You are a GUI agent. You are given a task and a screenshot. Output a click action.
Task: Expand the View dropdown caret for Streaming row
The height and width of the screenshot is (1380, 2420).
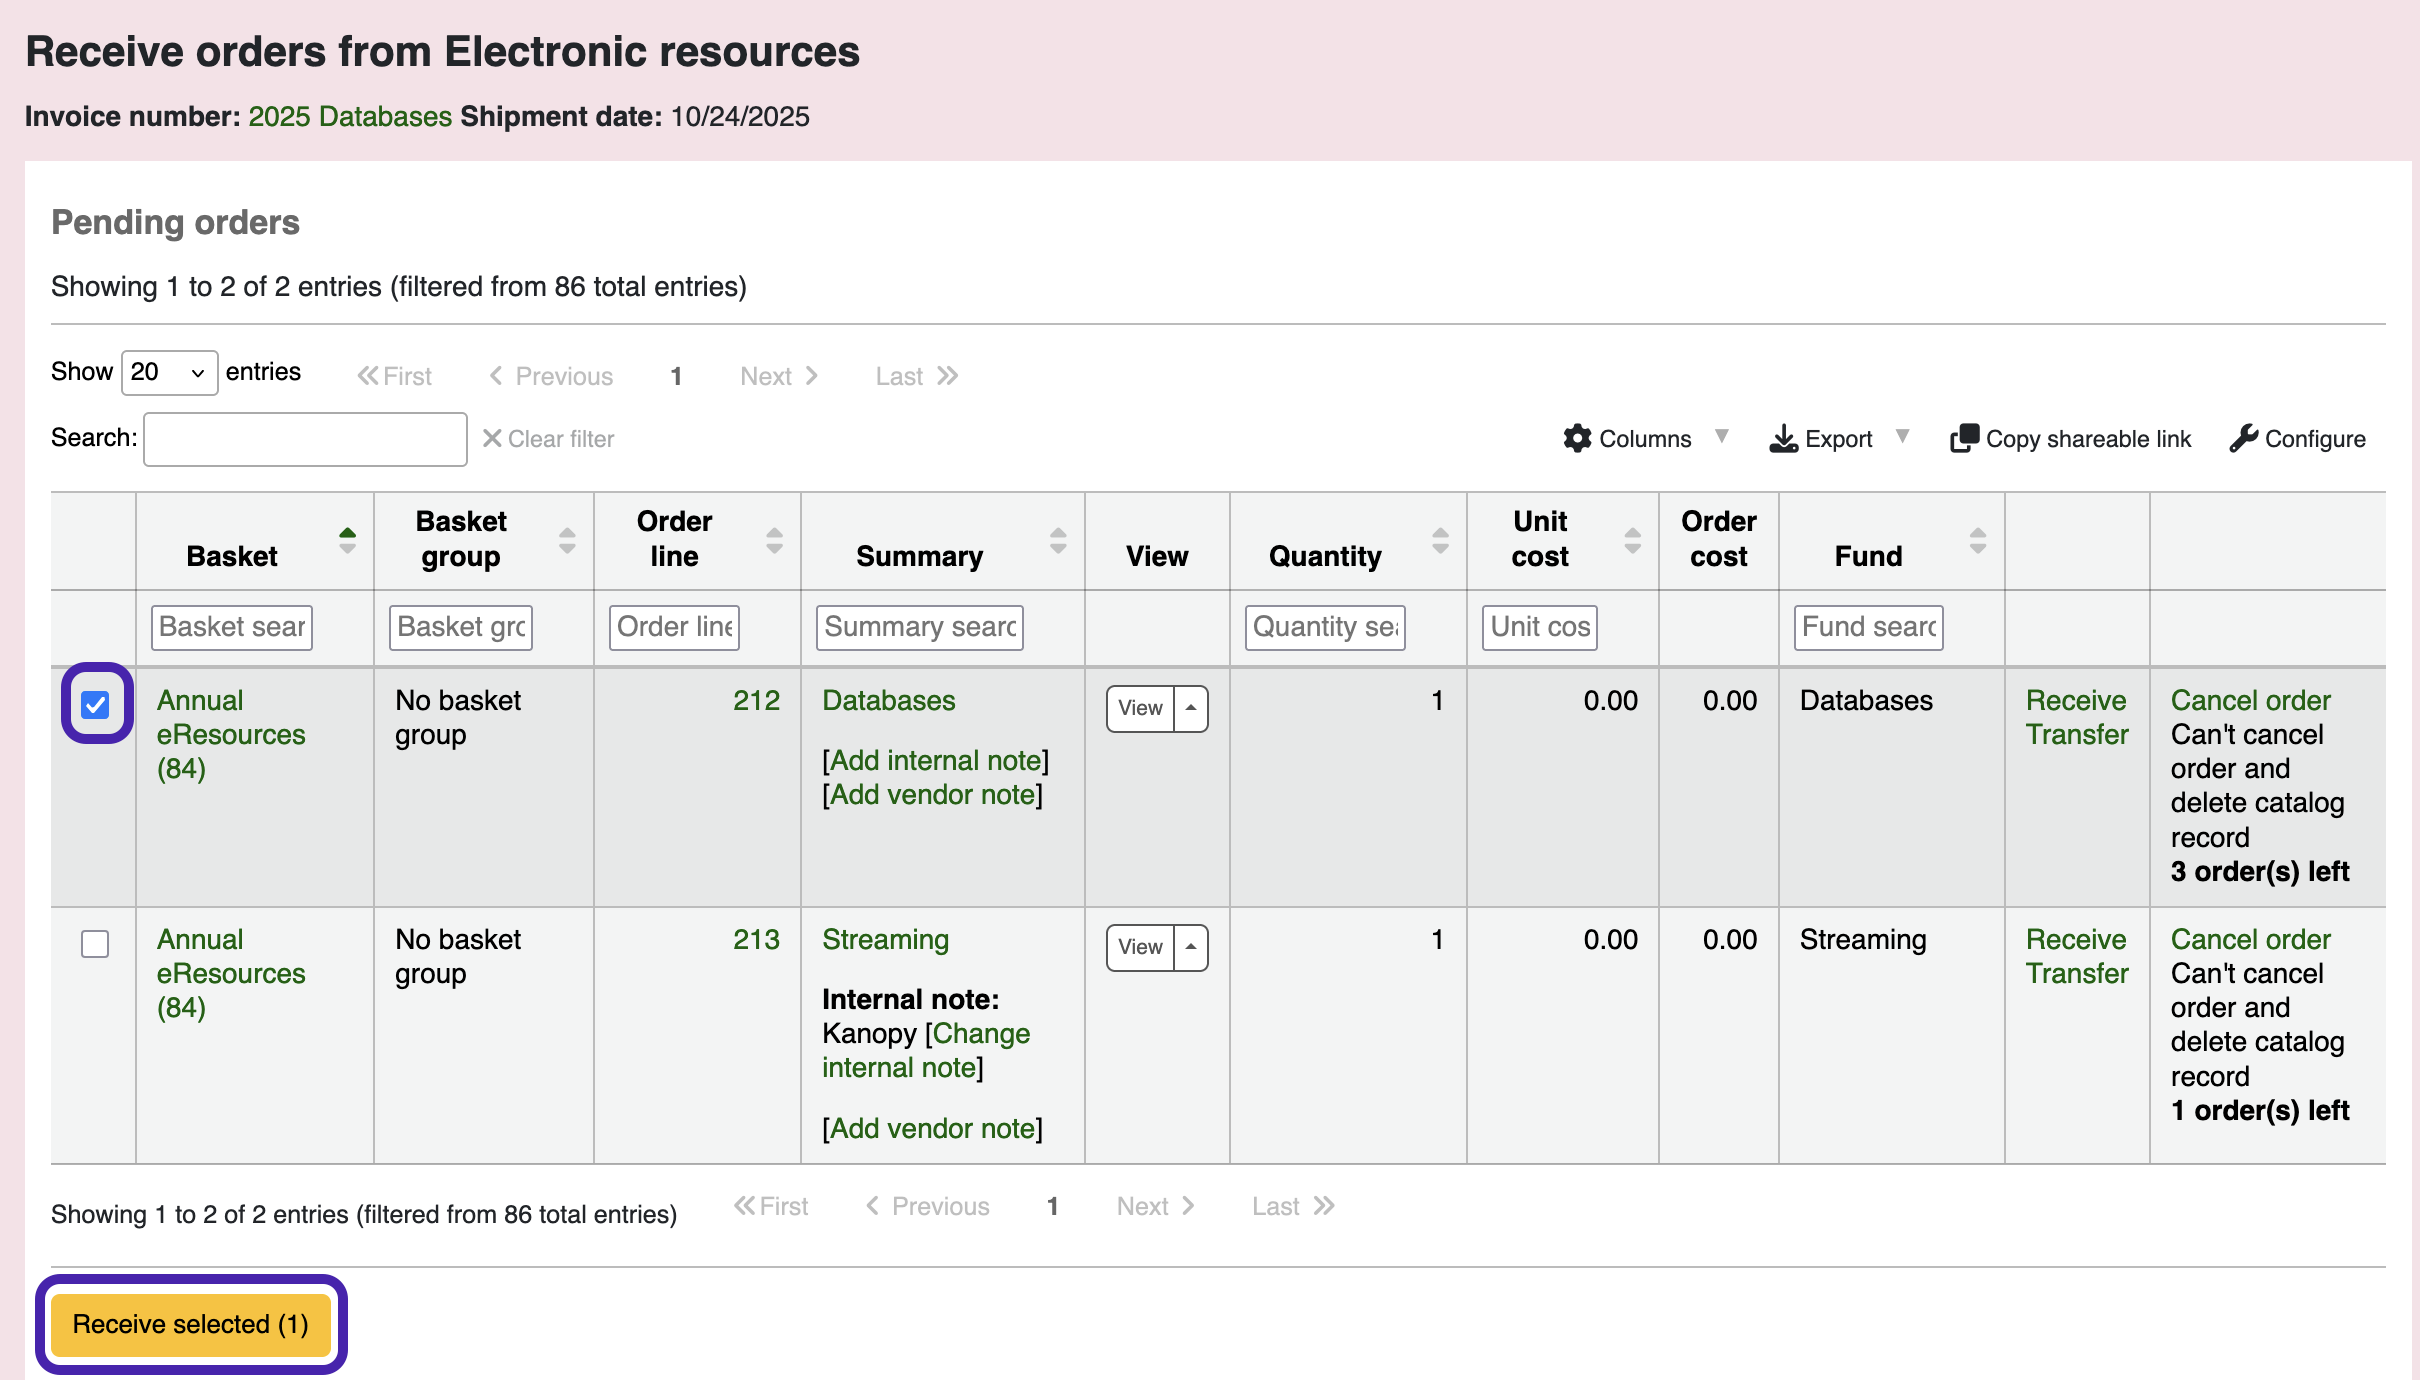coord(1191,947)
